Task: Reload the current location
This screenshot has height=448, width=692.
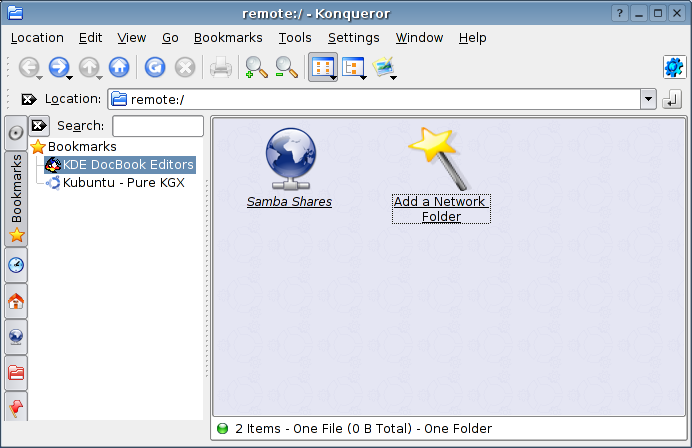Action: [x=155, y=68]
